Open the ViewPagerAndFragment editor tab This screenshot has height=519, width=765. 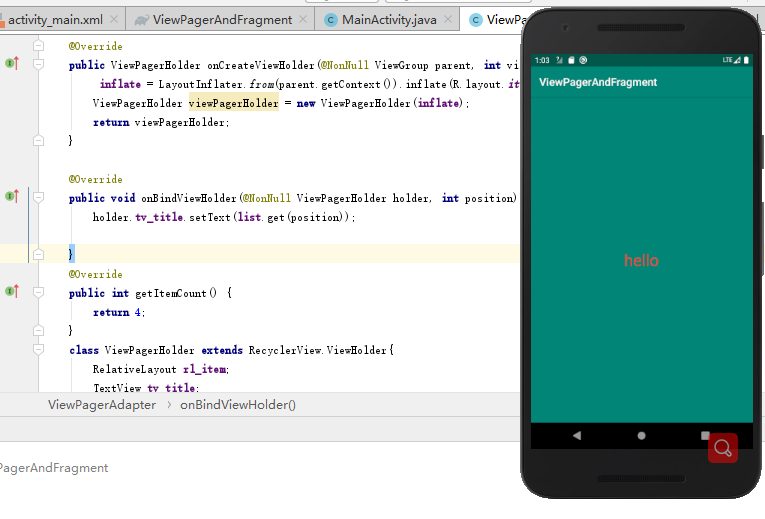click(222, 20)
